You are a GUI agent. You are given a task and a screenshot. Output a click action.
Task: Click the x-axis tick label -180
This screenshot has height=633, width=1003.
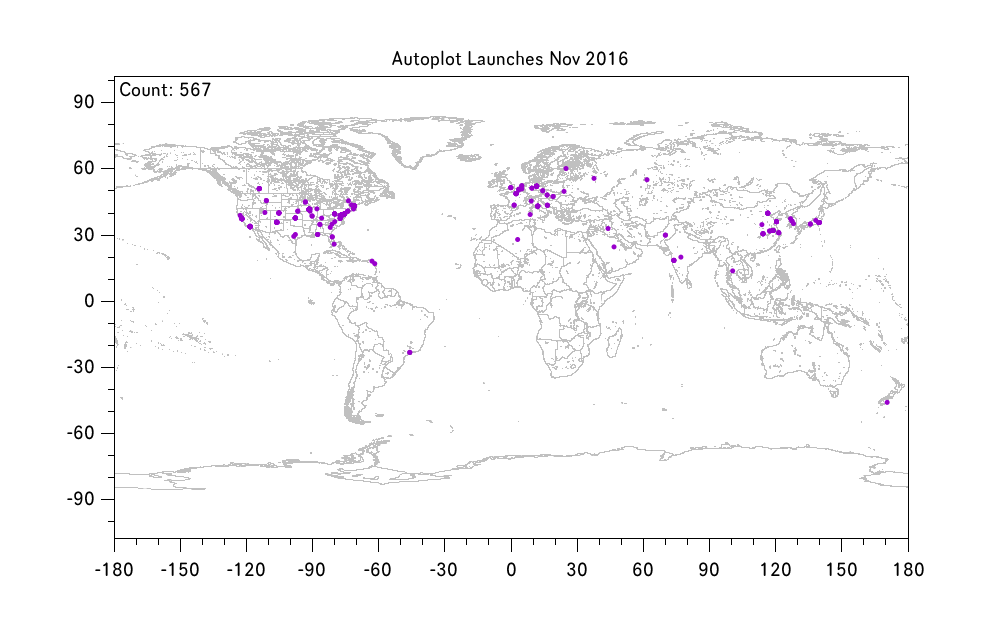[x=115, y=570]
